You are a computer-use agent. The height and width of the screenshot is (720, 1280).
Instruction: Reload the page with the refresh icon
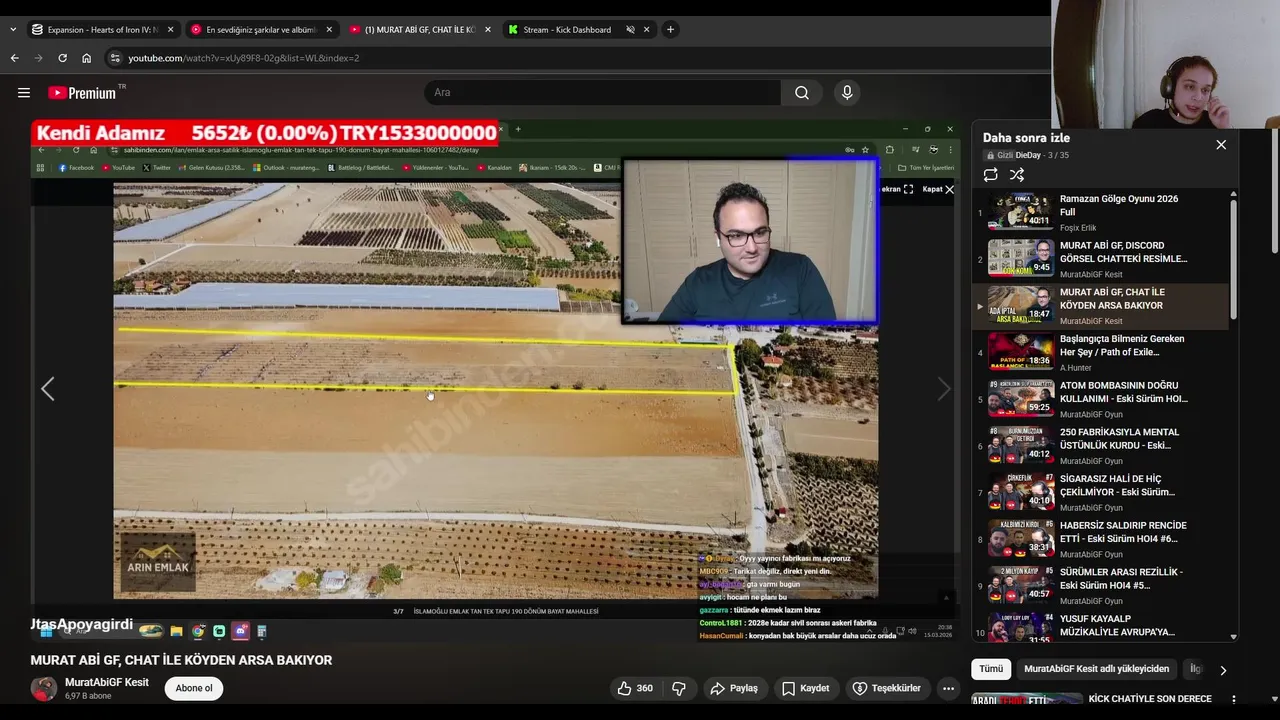[62, 58]
